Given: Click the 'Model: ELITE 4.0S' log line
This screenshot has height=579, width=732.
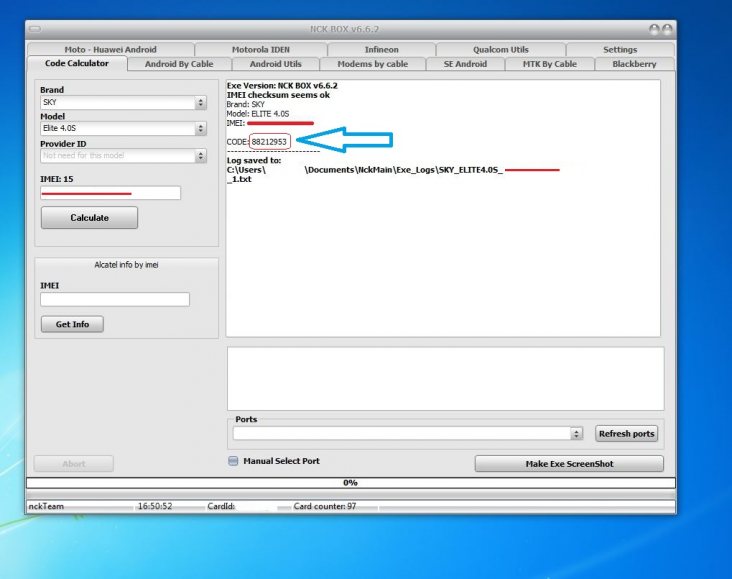Looking at the screenshot, I should pyautogui.click(x=258, y=113).
